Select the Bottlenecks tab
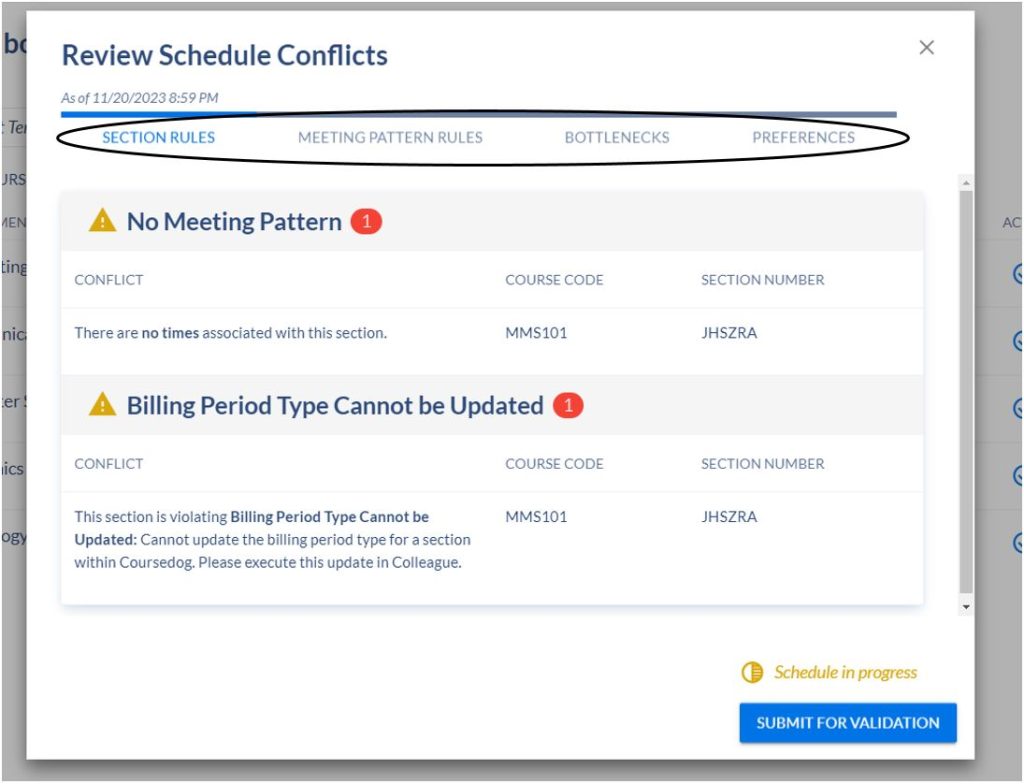The image size is (1024, 784). pos(617,138)
